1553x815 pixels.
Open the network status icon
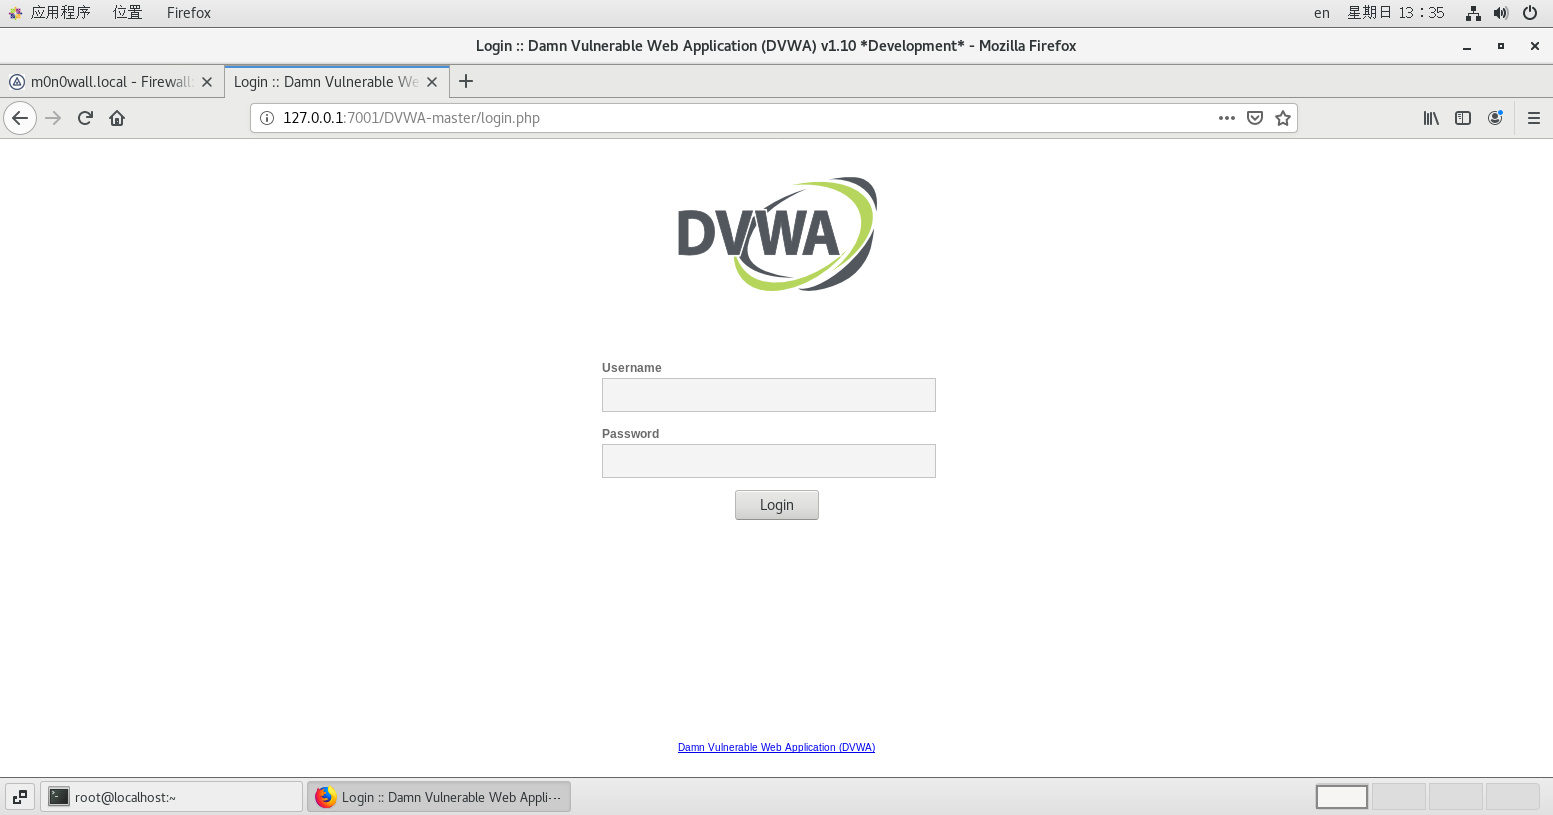pos(1473,13)
